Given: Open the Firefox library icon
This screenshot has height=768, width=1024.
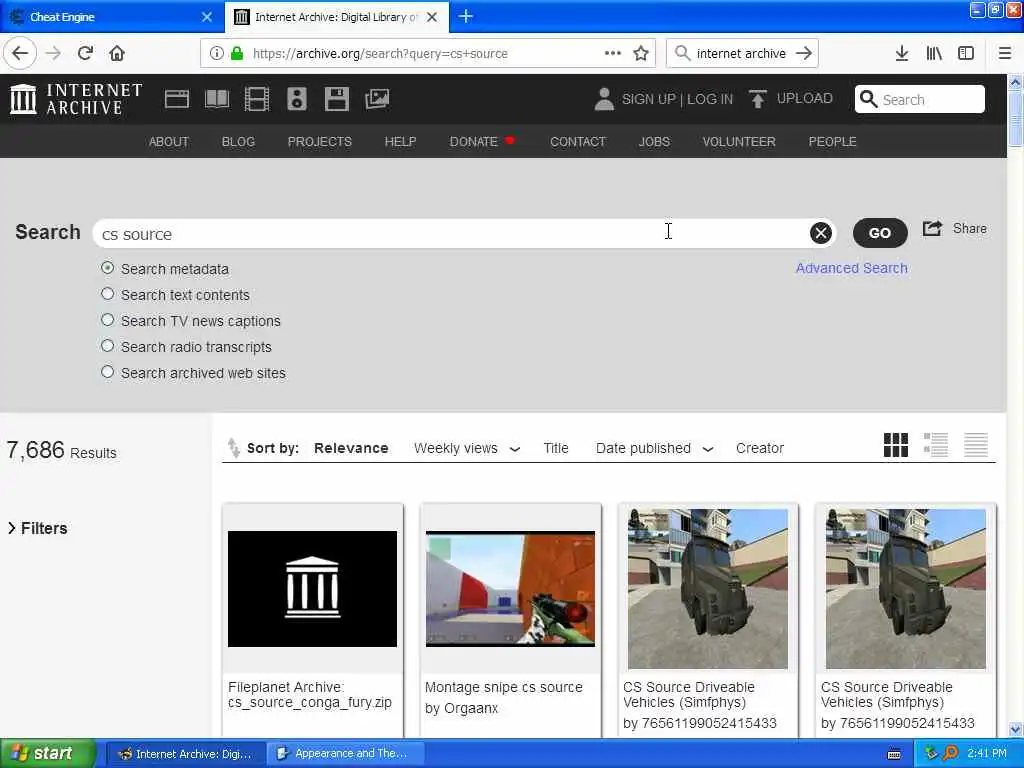Looking at the screenshot, I should pyautogui.click(x=934, y=54).
